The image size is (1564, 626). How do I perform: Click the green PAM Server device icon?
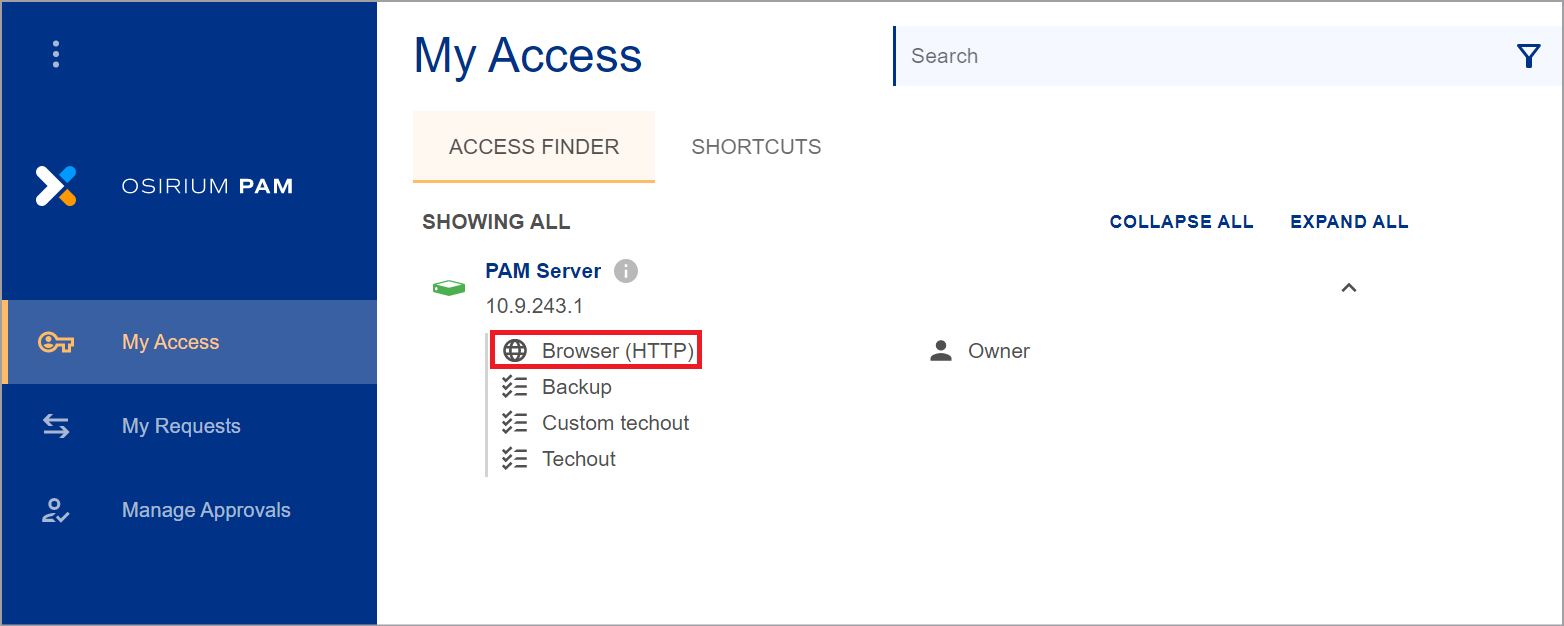[x=449, y=288]
